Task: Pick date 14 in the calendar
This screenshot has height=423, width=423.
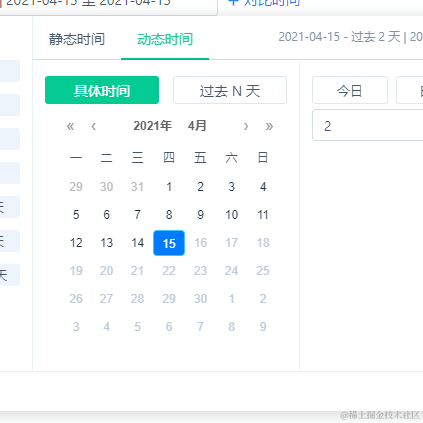Action: tap(138, 243)
